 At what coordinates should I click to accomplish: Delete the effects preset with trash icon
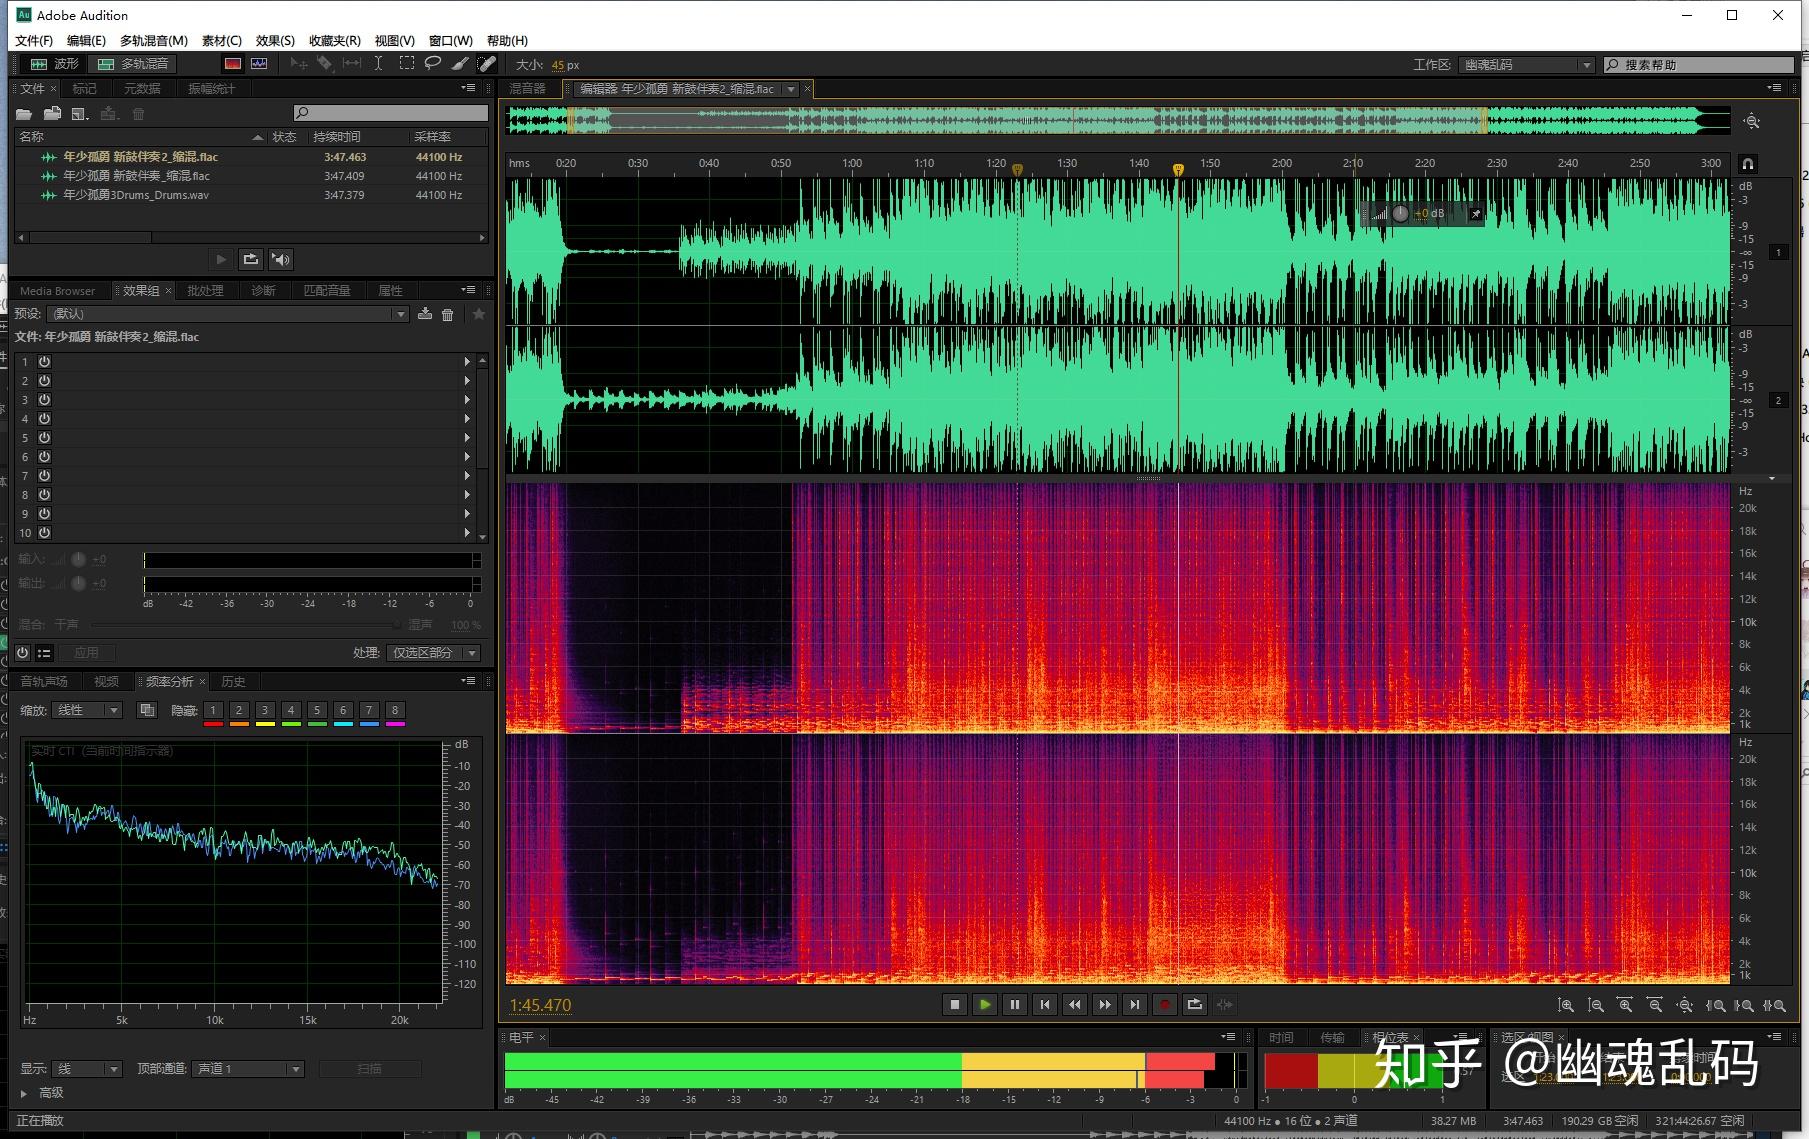pos(448,314)
